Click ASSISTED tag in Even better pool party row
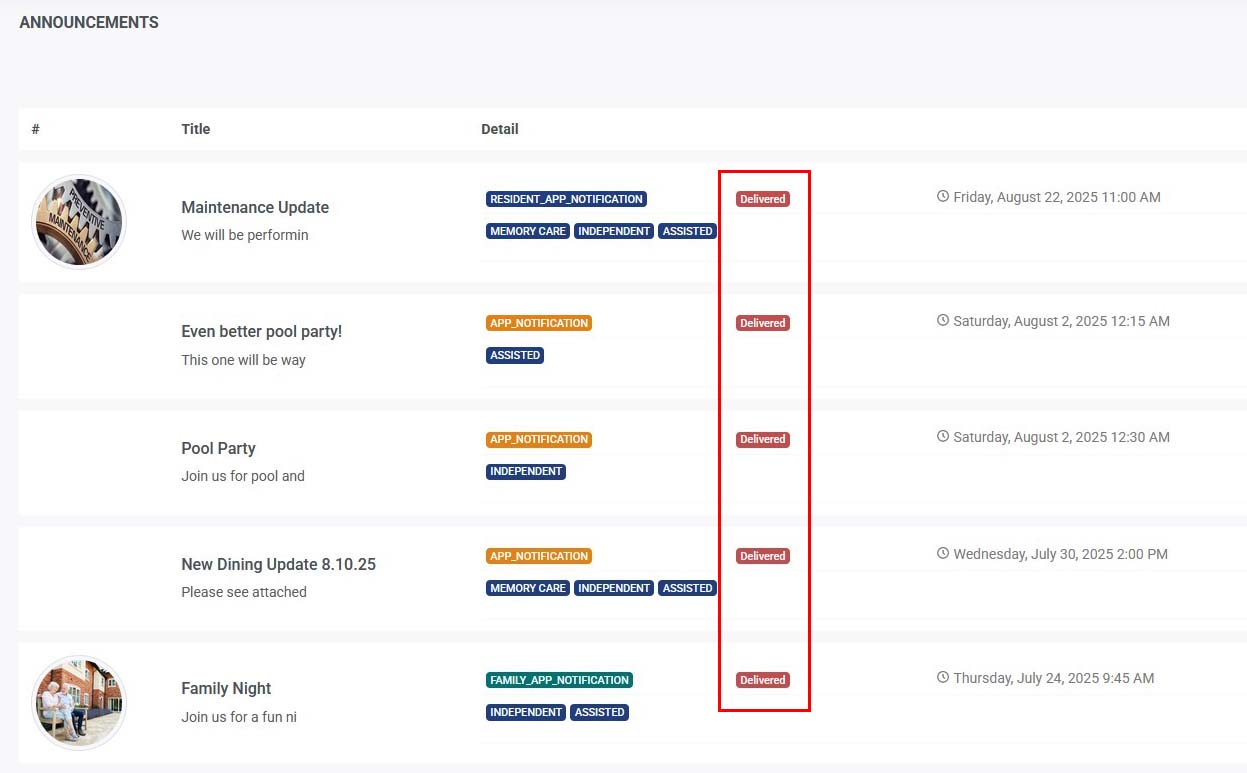Viewport: 1247px width, 773px height. (515, 355)
